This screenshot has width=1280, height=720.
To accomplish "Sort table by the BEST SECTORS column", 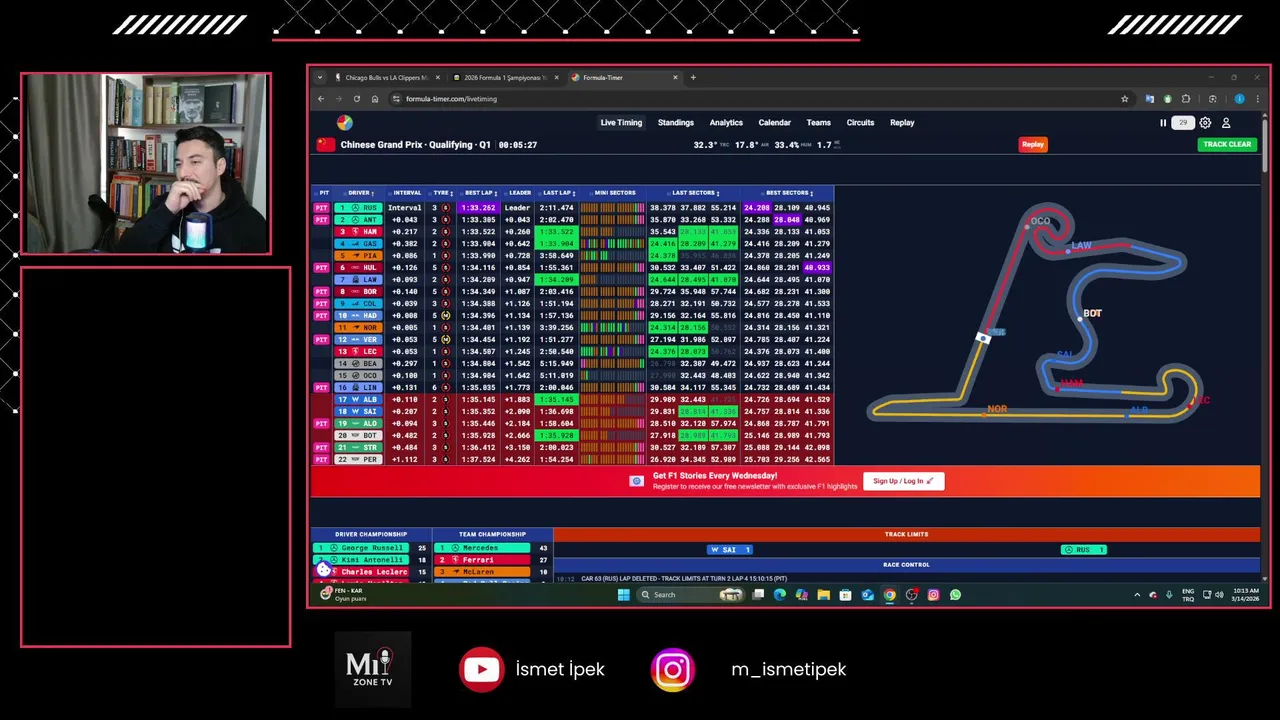I will tap(789, 193).
